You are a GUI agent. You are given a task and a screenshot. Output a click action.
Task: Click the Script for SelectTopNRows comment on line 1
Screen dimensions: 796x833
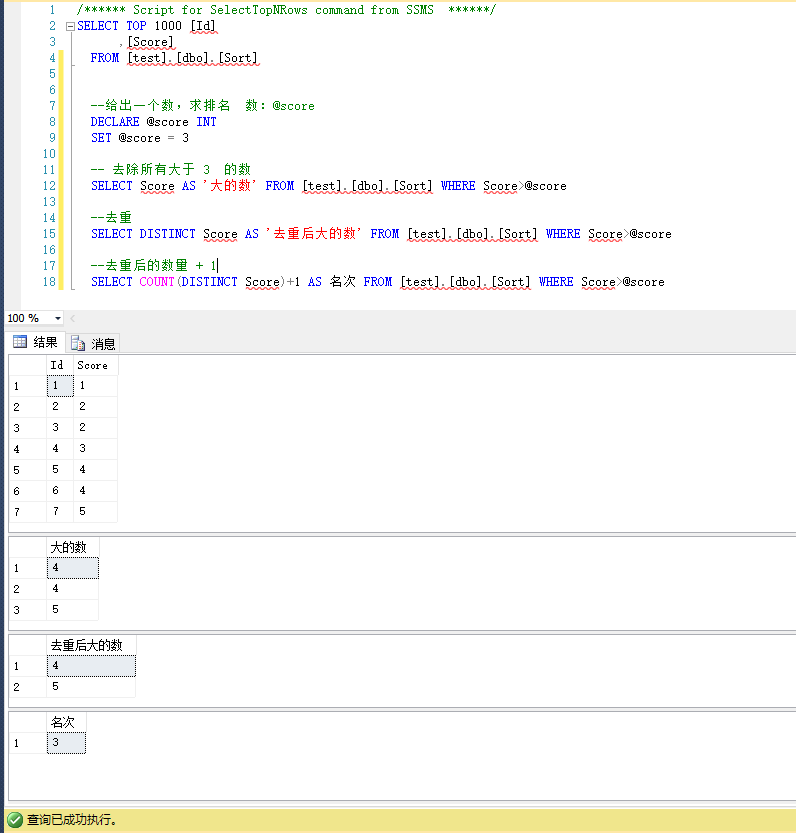[286, 10]
